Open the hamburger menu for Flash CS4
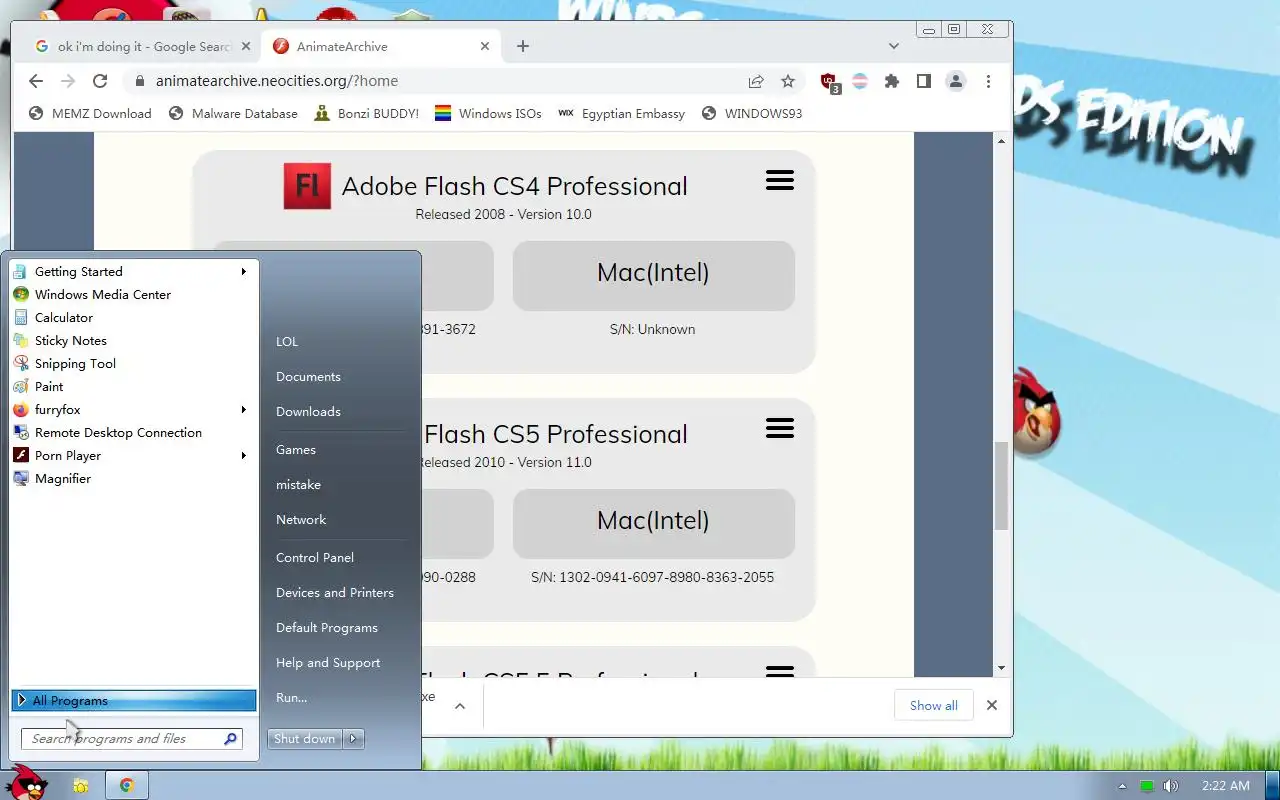The height and width of the screenshot is (800, 1280). click(780, 180)
